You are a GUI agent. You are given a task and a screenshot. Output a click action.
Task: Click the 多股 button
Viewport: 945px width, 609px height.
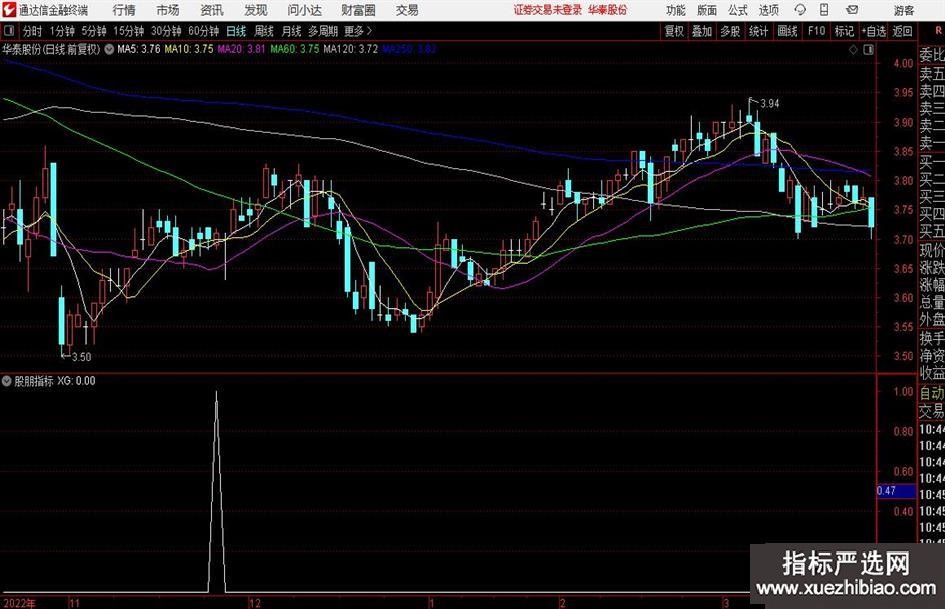730,31
